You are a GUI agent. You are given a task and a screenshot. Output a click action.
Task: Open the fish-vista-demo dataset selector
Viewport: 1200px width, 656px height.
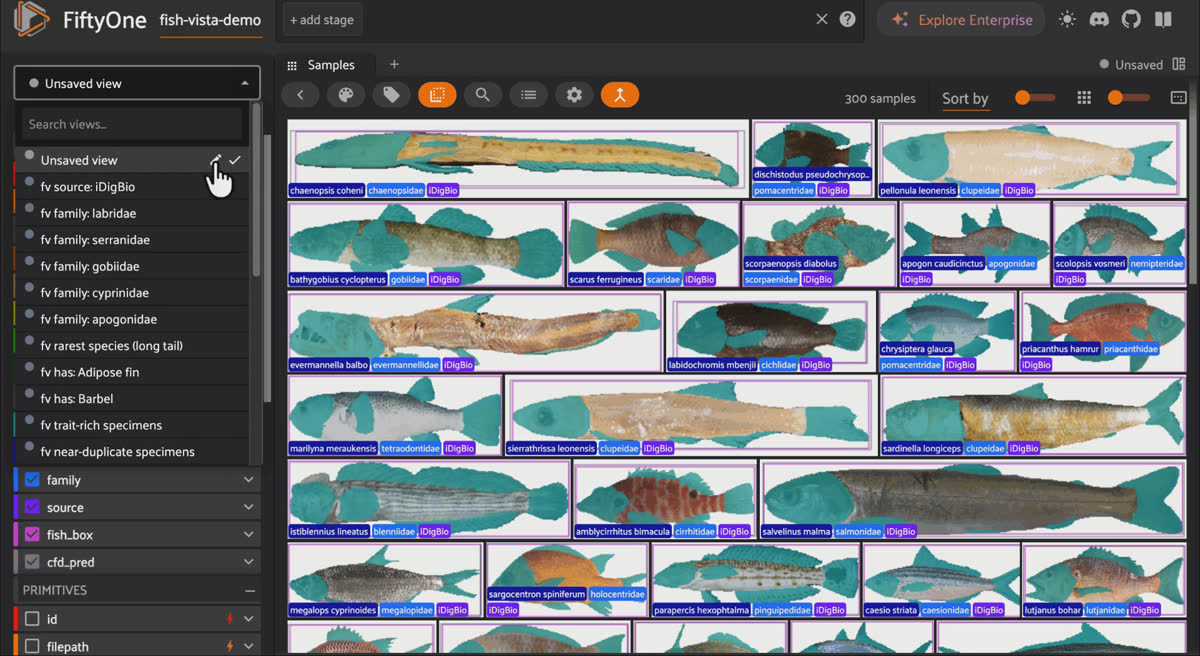pos(210,20)
